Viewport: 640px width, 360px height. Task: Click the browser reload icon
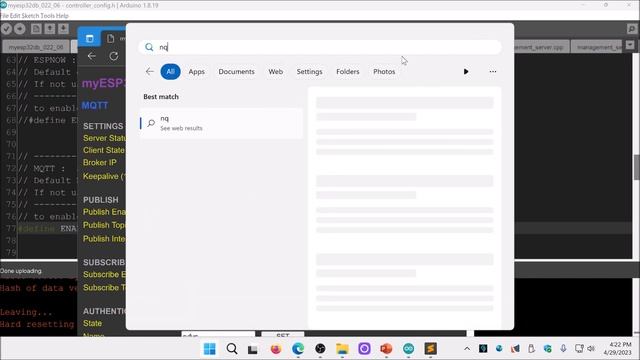pos(113,56)
